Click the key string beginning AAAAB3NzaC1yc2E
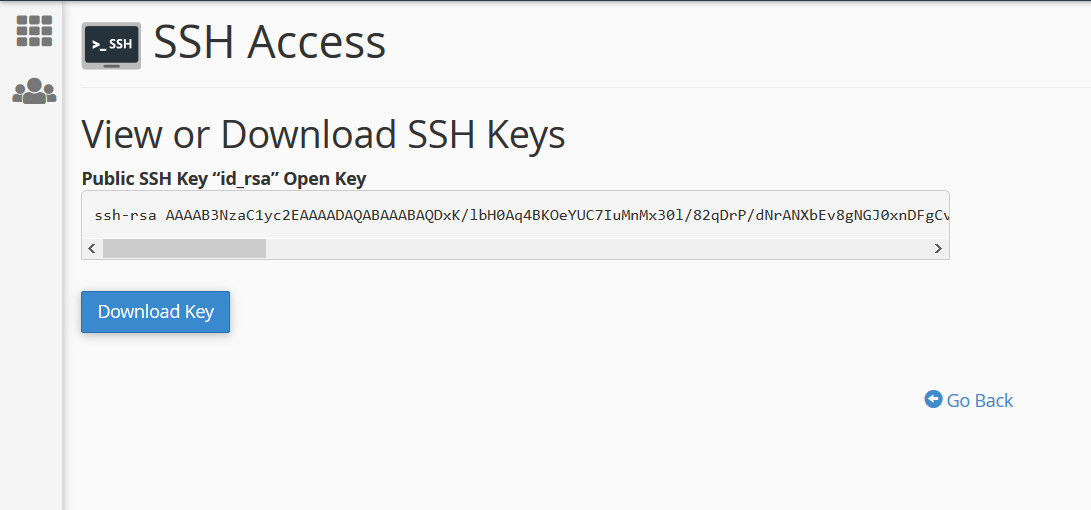Viewport: 1091px width, 510px height. pyautogui.click(x=557, y=215)
